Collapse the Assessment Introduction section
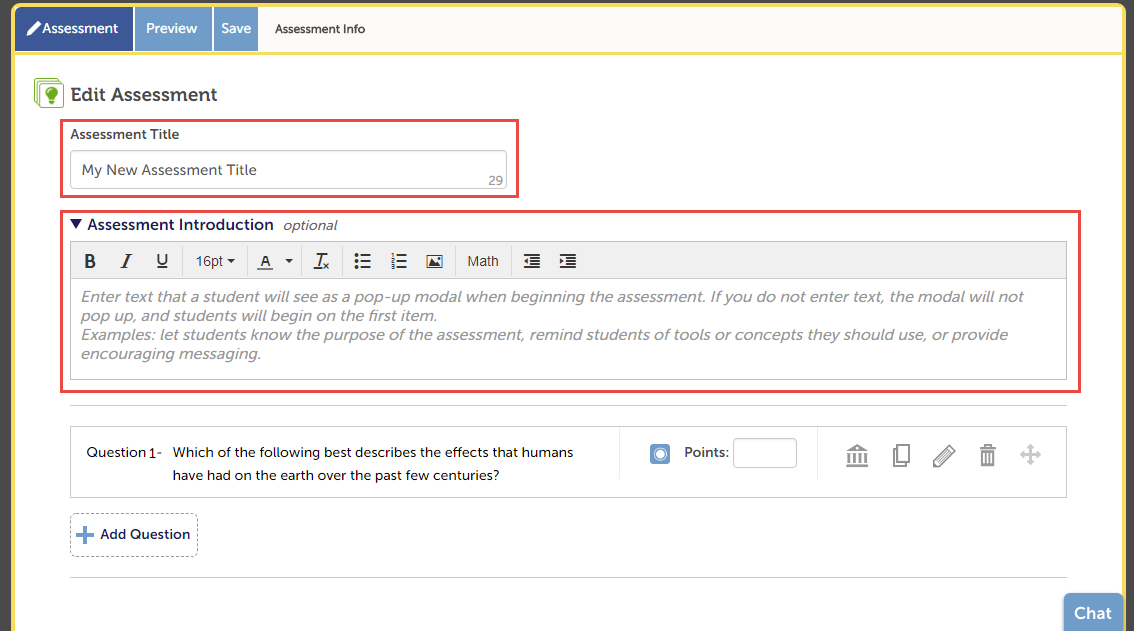This screenshot has height=631, width=1134. [76, 224]
